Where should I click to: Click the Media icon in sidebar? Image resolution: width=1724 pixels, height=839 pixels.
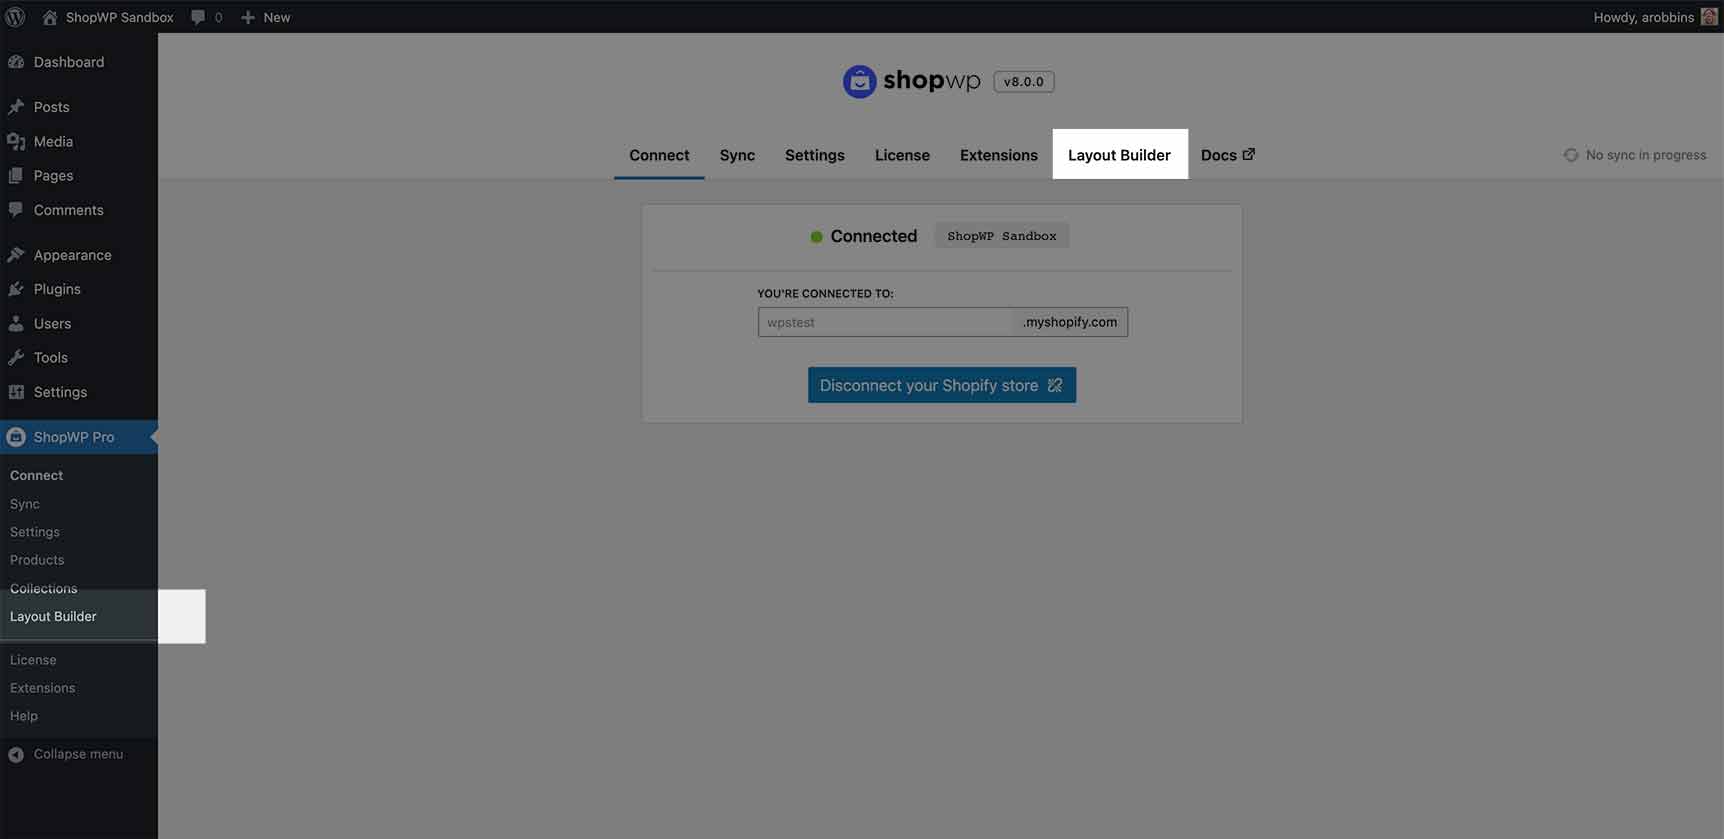(x=16, y=142)
